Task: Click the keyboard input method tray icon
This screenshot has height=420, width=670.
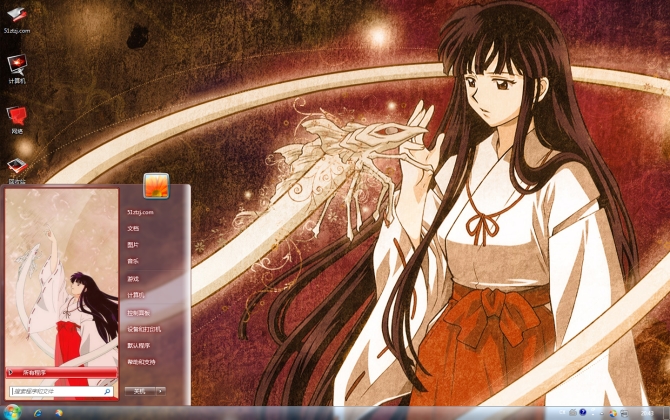Action: coord(573,413)
